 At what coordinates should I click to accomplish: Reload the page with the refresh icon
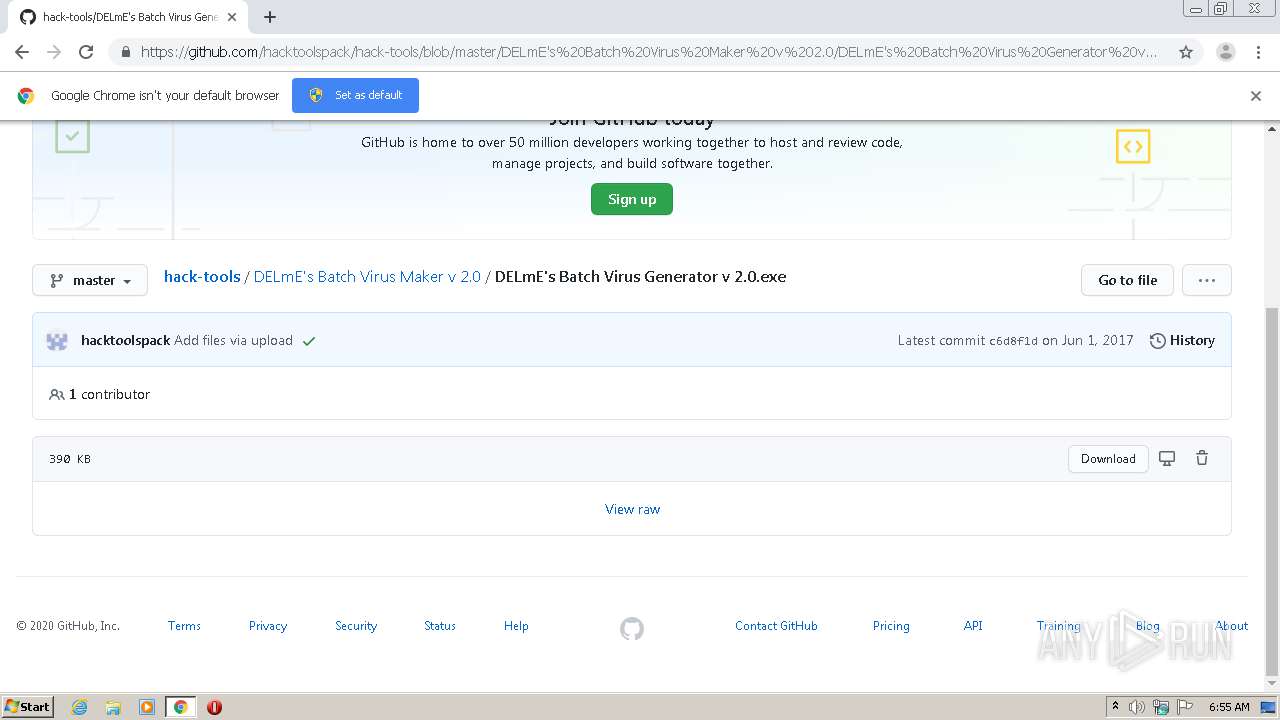86,52
